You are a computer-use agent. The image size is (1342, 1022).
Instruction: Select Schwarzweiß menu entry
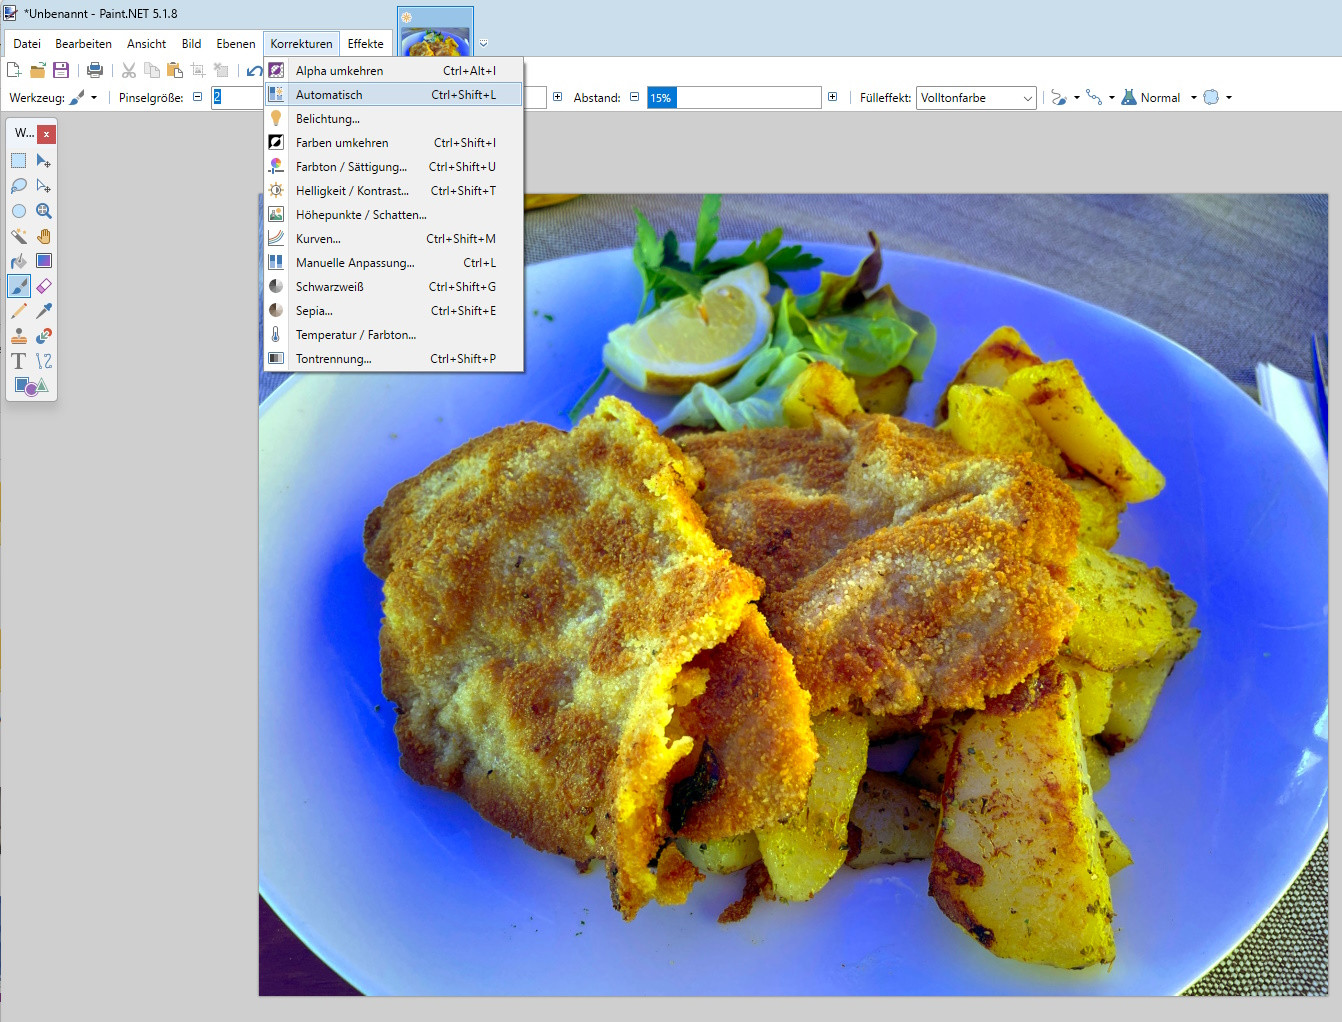329,287
